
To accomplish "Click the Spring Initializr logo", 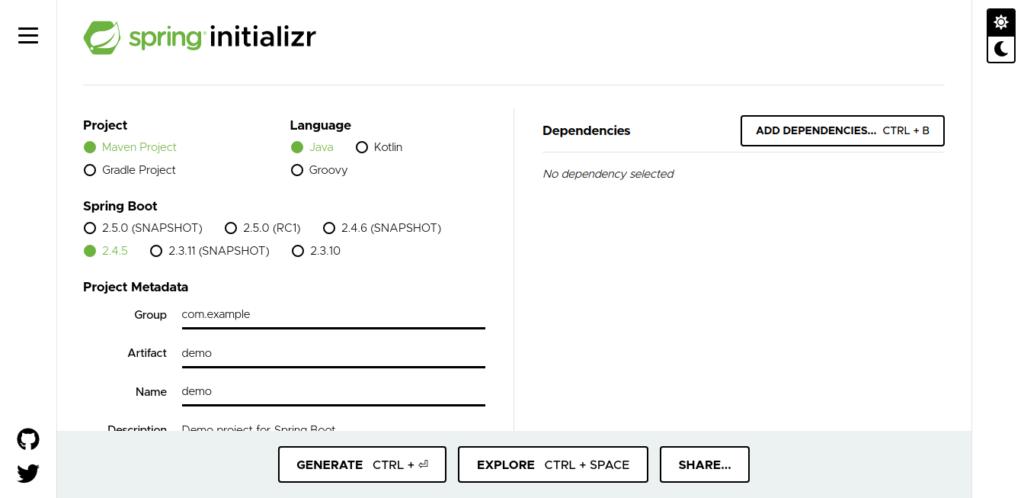I will (199, 38).
